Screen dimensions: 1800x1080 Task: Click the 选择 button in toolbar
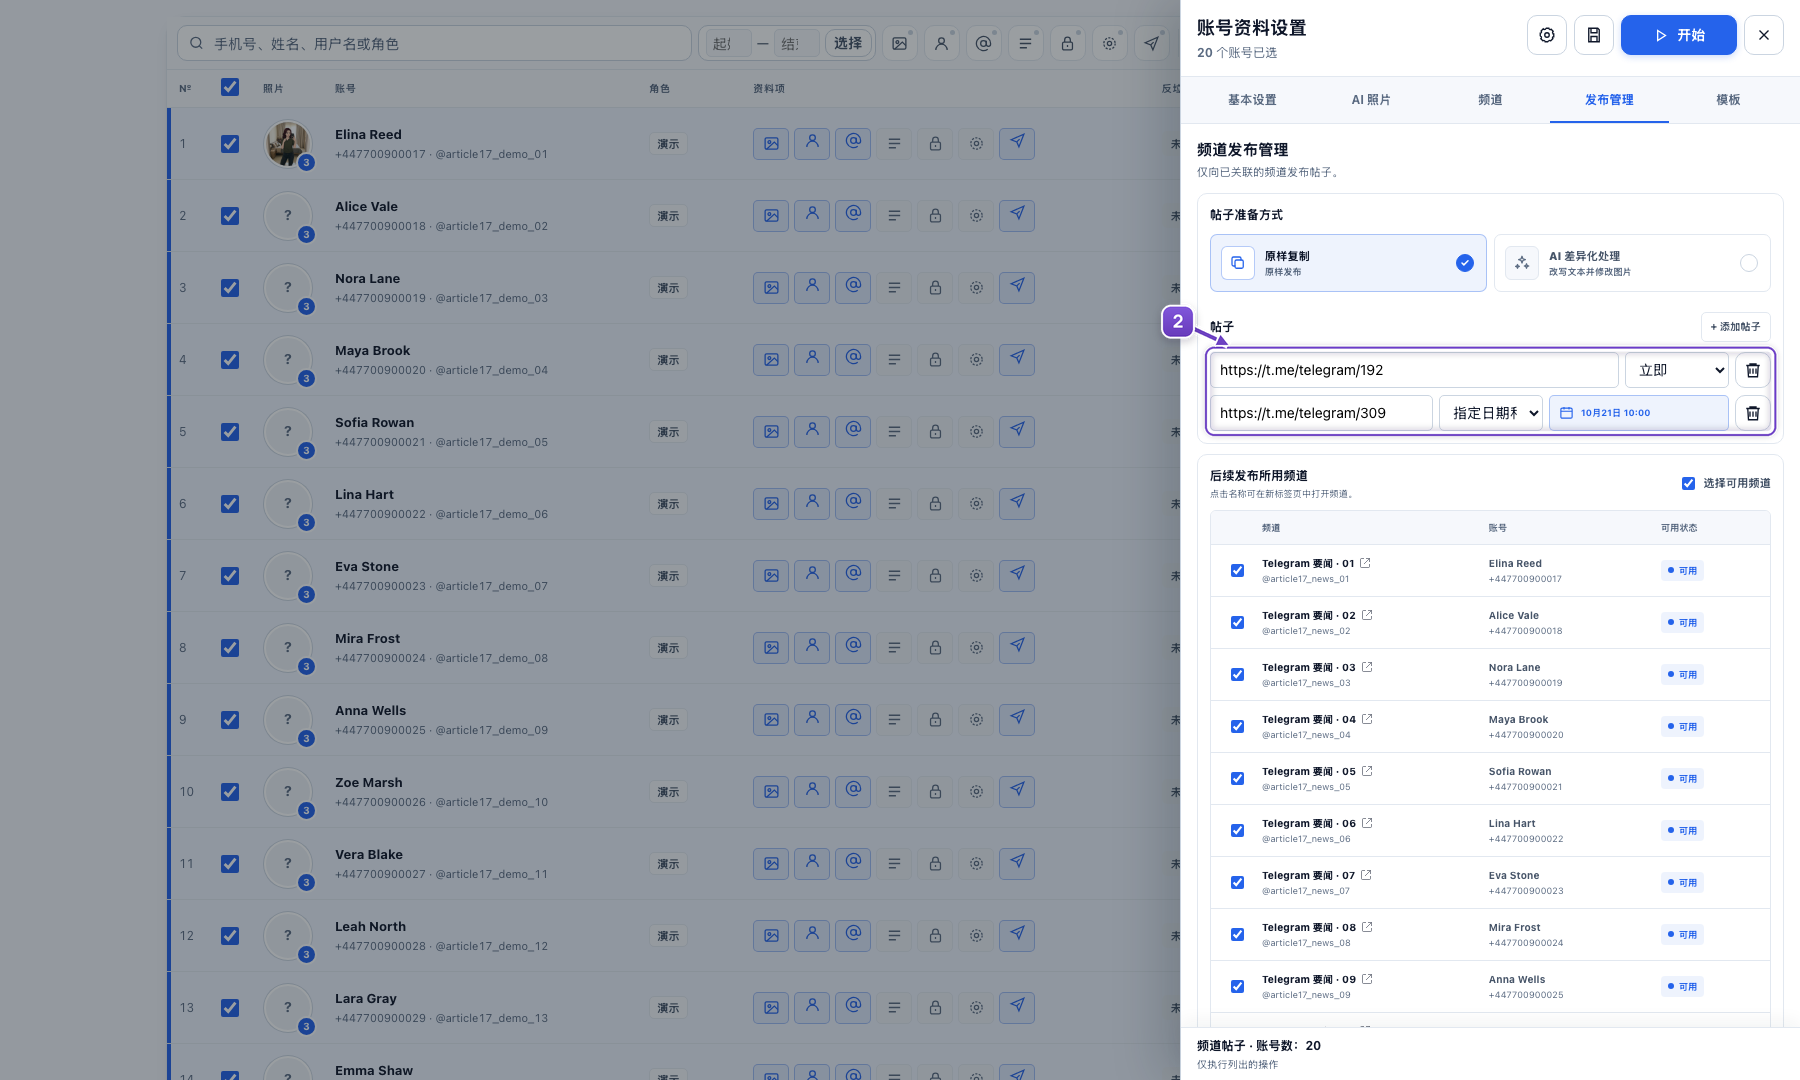click(x=848, y=43)
